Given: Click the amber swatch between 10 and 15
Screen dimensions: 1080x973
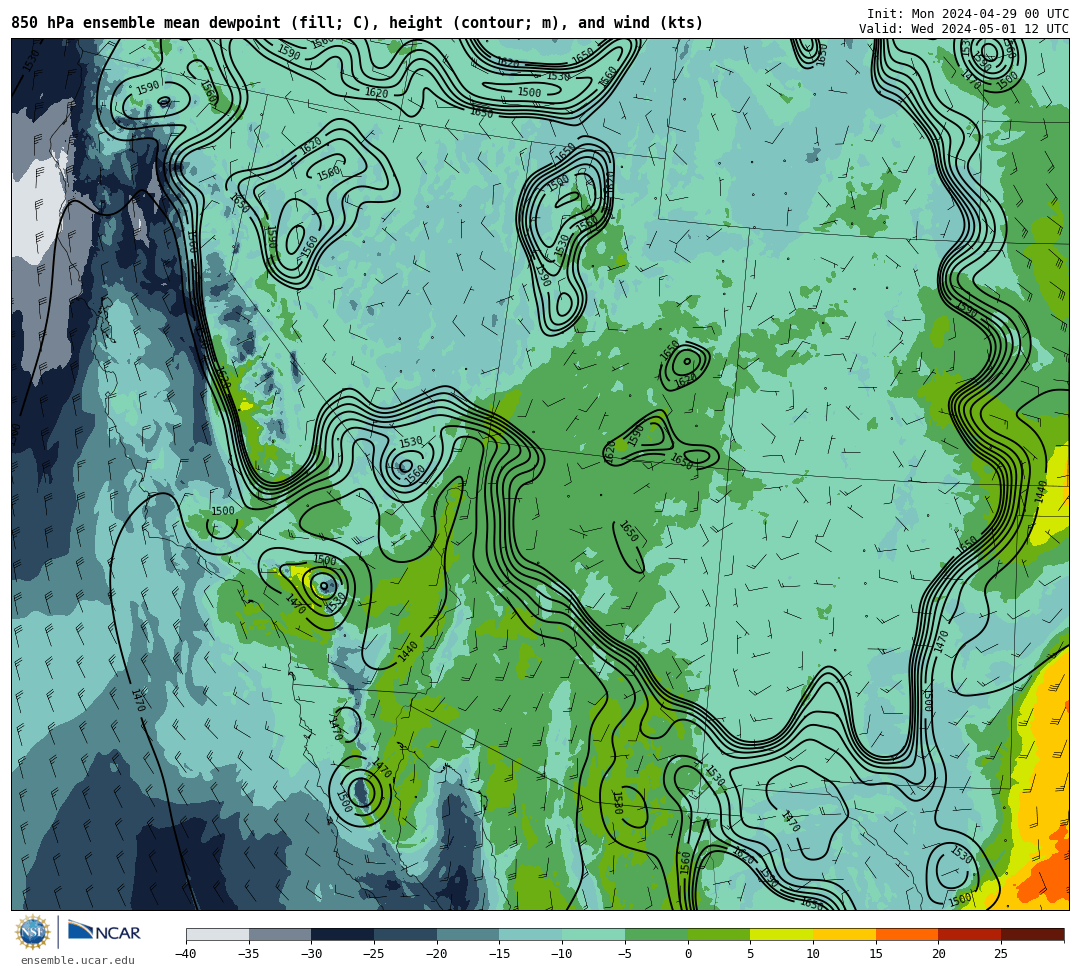Looking at the screenshot, I should (844, 934).
